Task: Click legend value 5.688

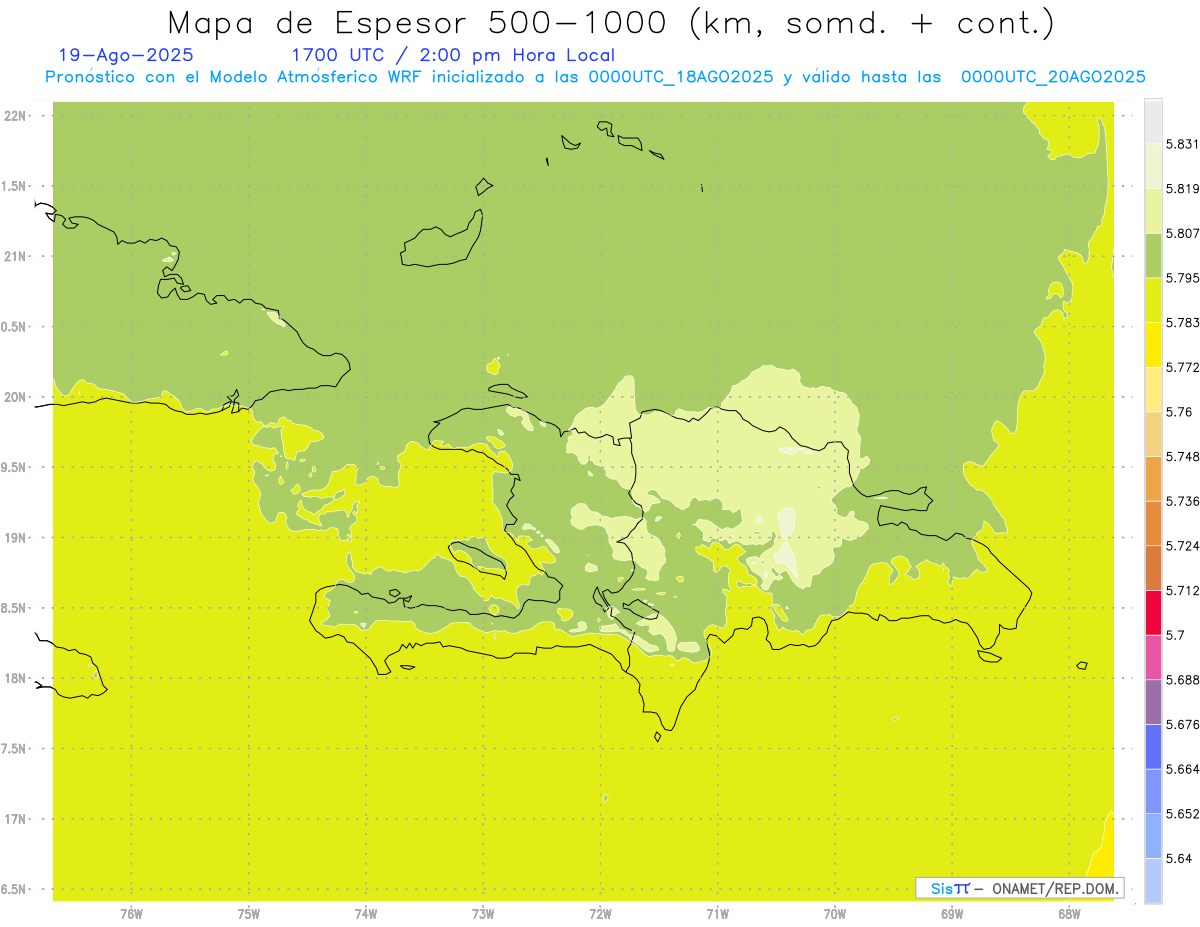Action: pyautogui.click(x=1182, y=679)
